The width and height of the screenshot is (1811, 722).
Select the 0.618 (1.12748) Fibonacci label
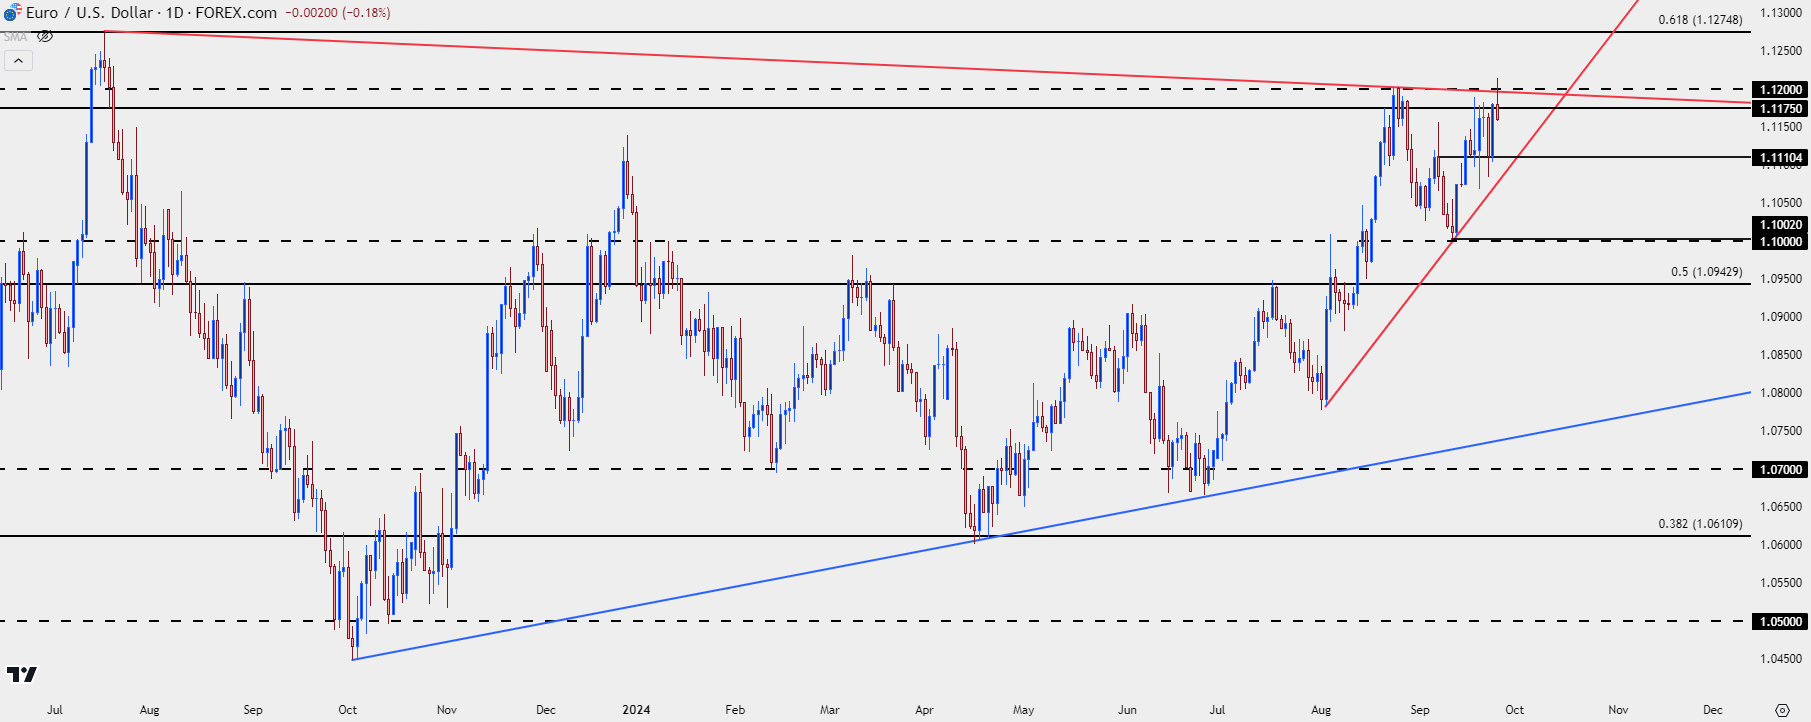coord(1700,20)
